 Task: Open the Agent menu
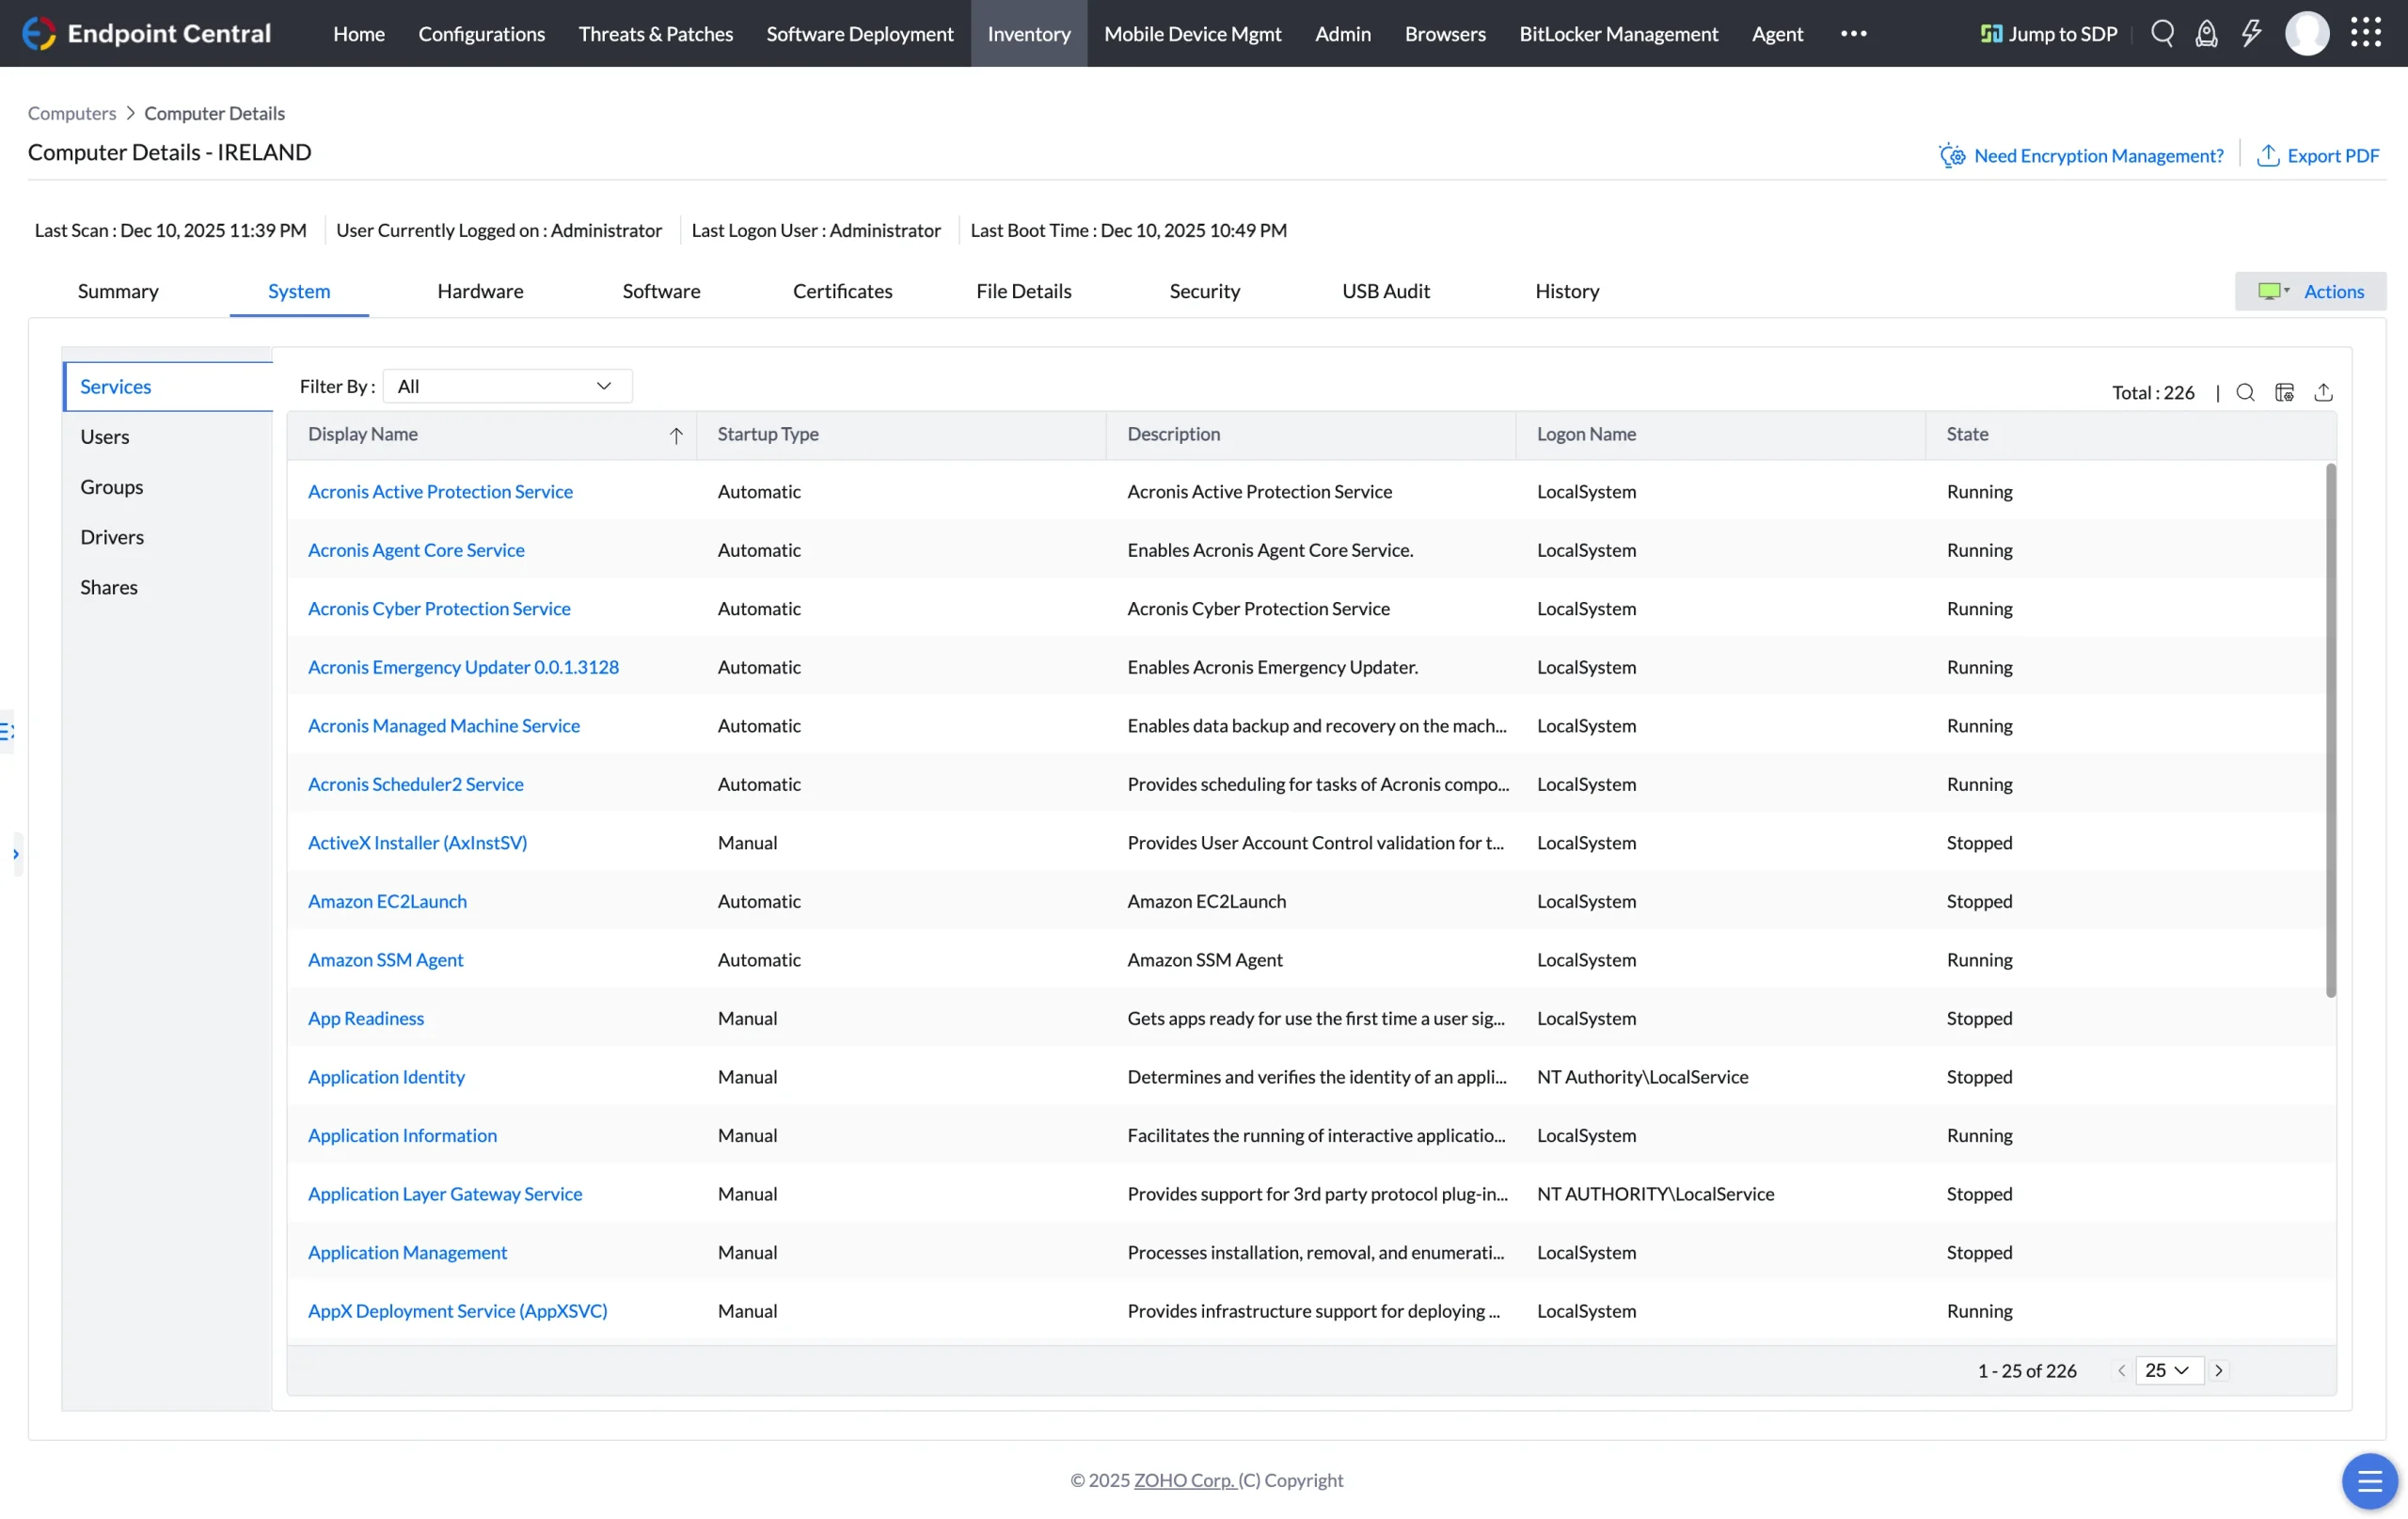1777,33
